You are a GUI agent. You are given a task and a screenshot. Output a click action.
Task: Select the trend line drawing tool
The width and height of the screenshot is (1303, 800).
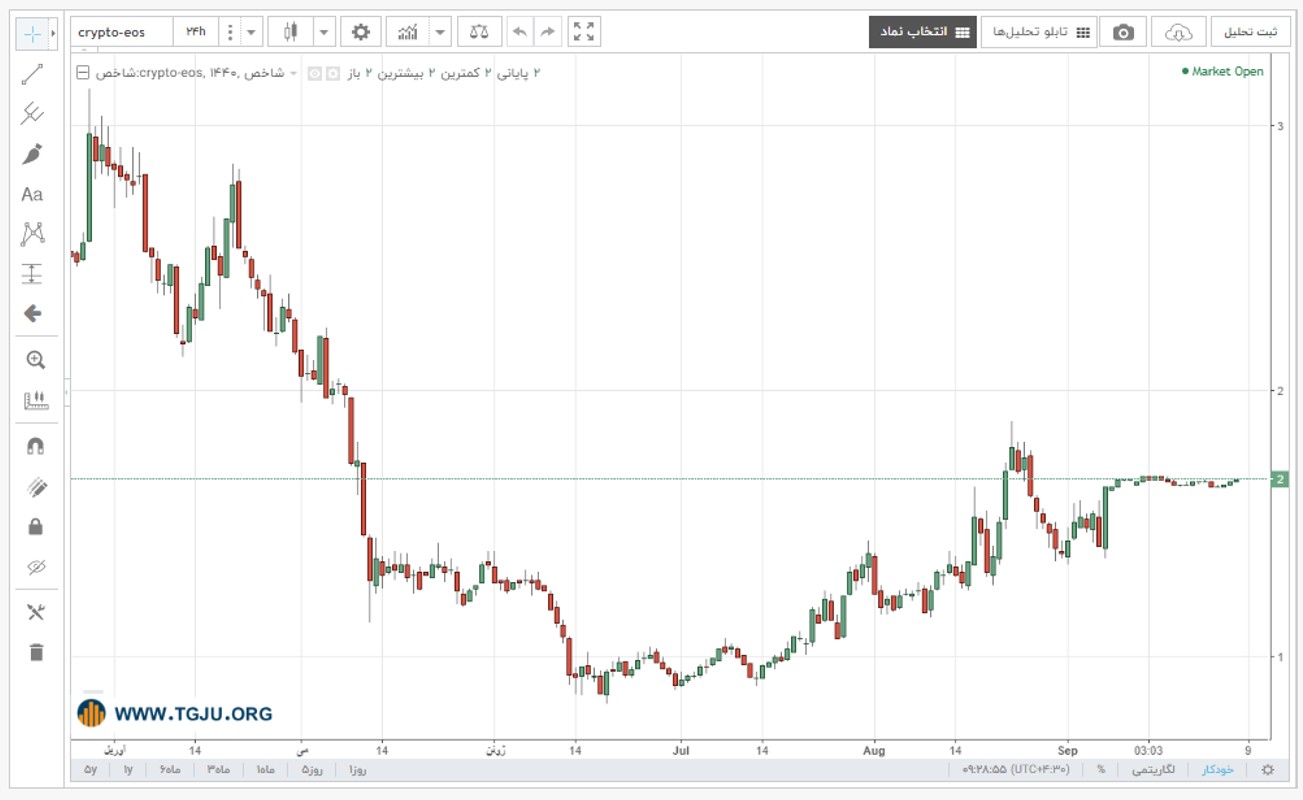pos(32,73)
